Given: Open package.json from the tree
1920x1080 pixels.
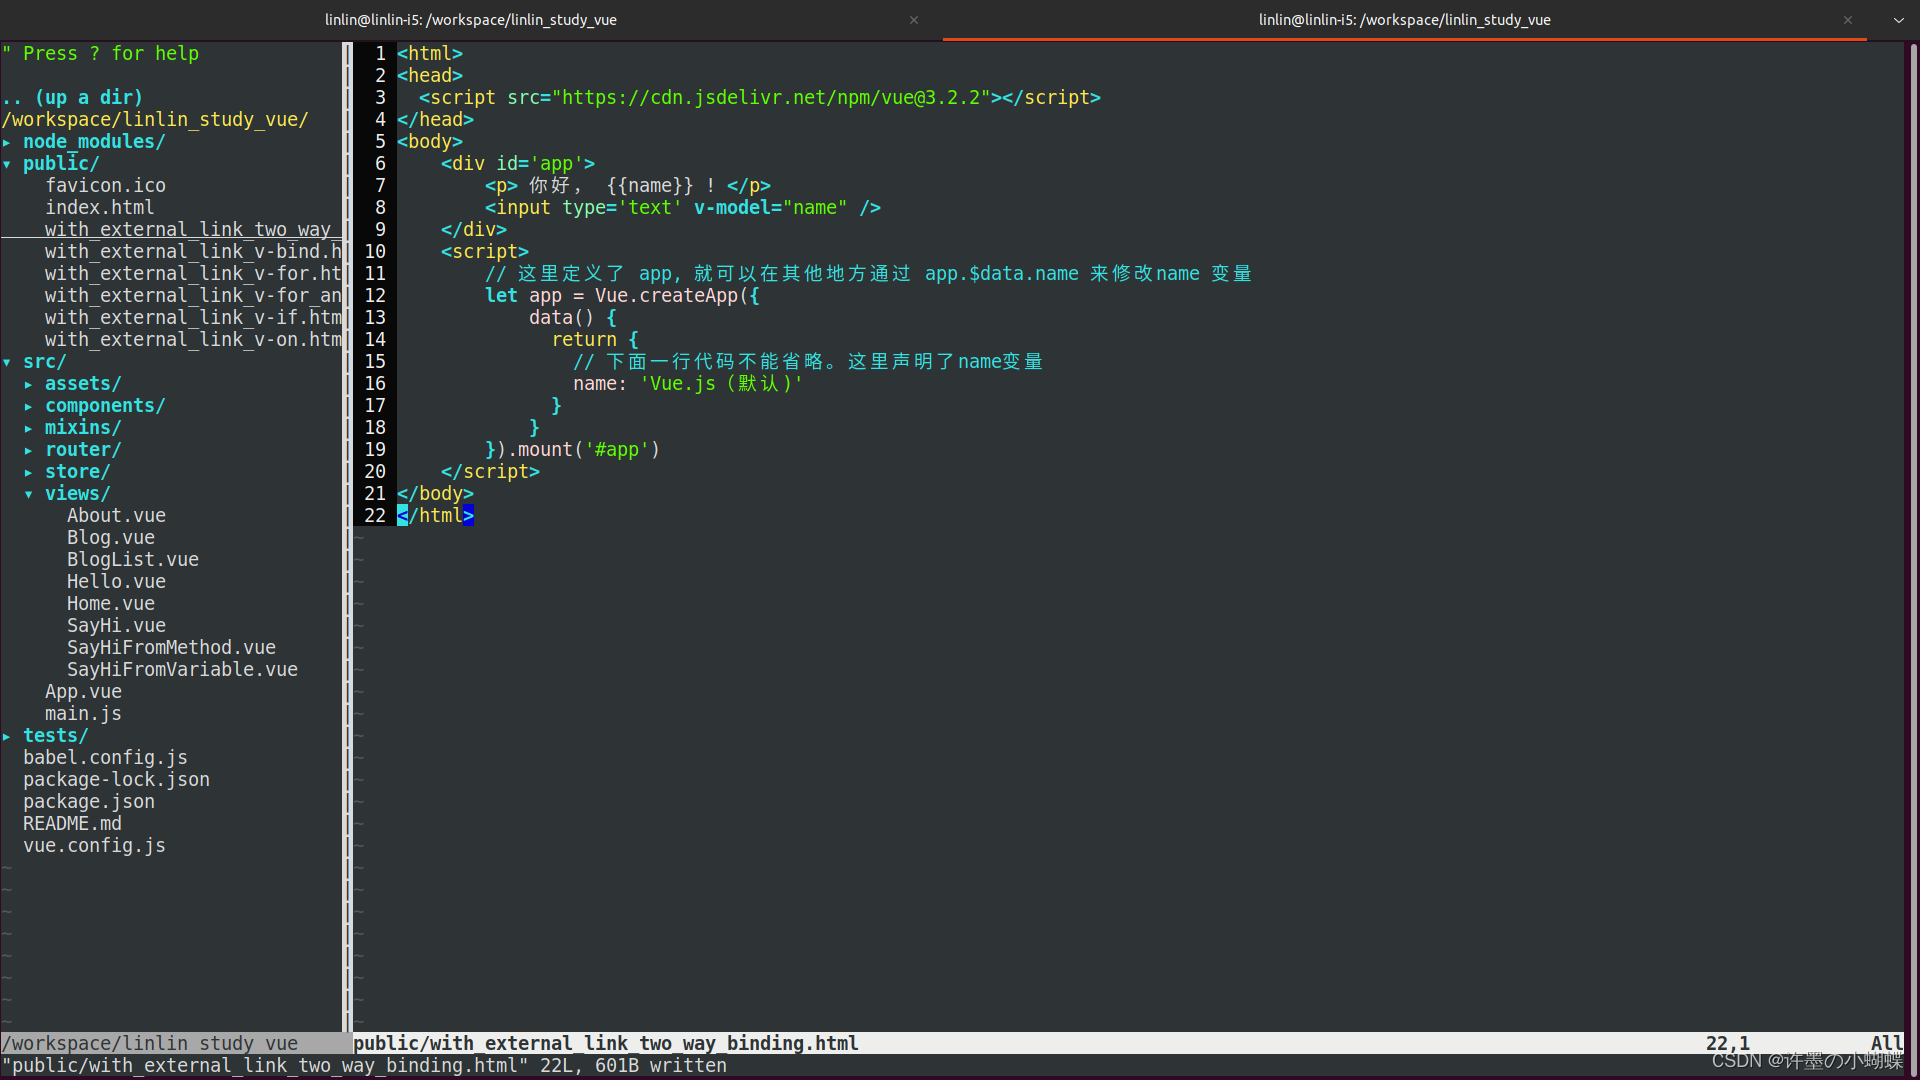Looking at the screenshot, I should (88, 802).
